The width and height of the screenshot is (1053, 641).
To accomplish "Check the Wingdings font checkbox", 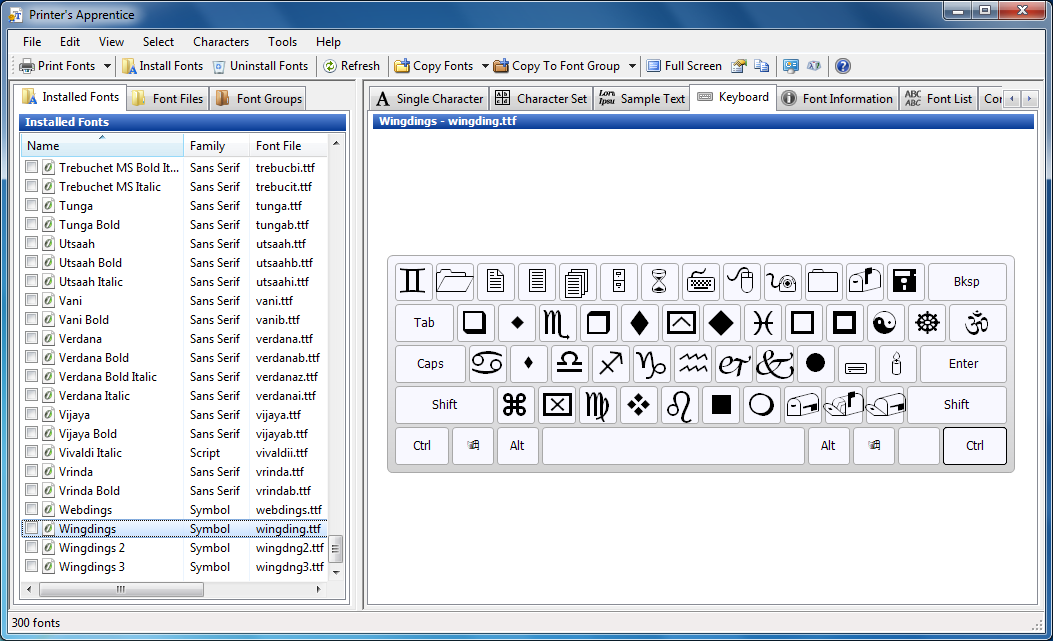I will [x=32, y=529].
